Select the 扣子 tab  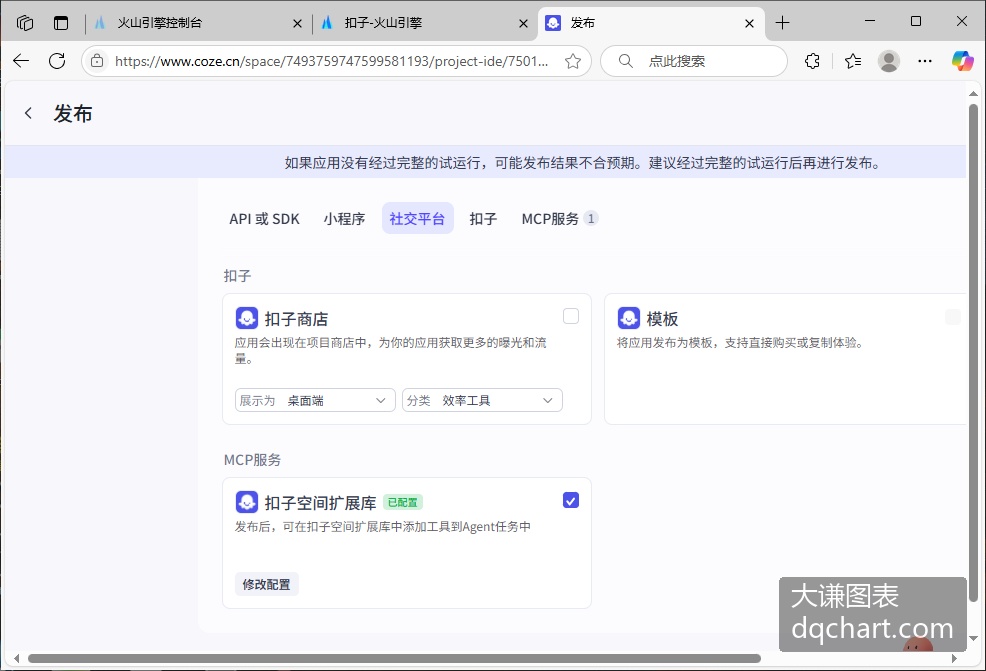click(x=483, y=219)
